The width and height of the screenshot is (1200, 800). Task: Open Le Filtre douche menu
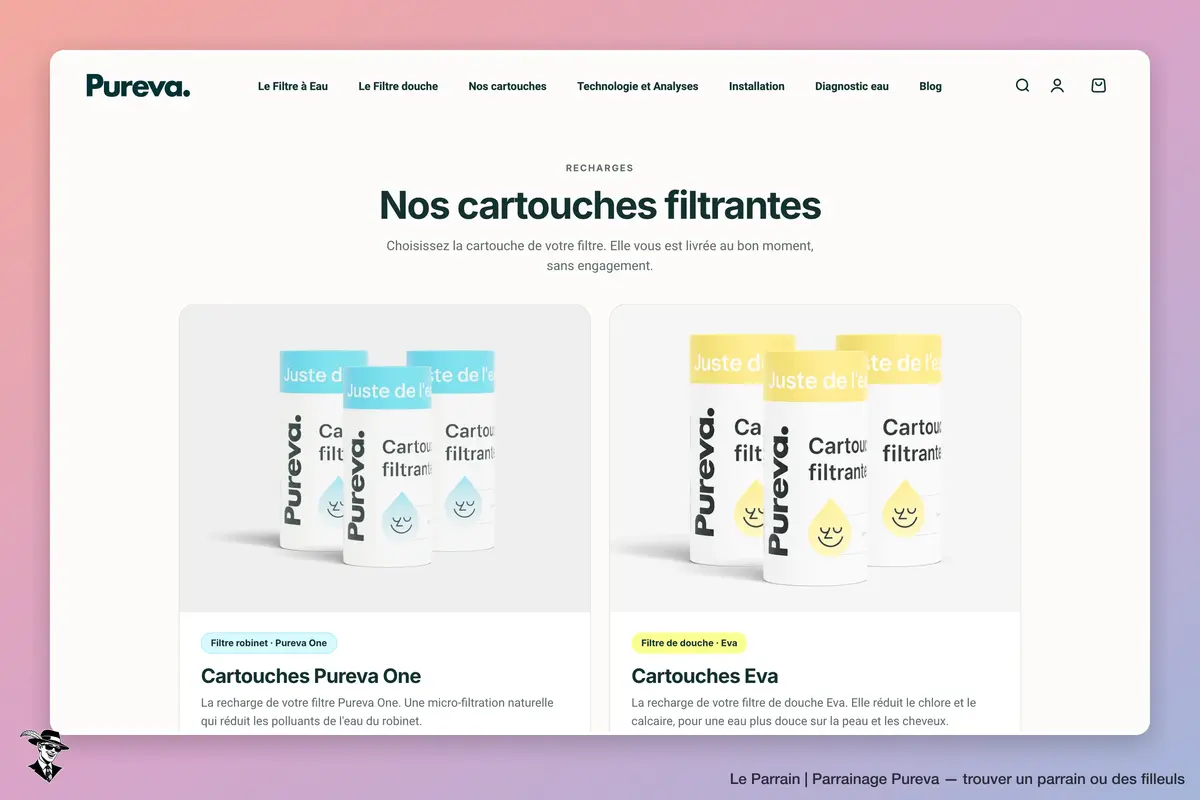(x=398, y=86)
